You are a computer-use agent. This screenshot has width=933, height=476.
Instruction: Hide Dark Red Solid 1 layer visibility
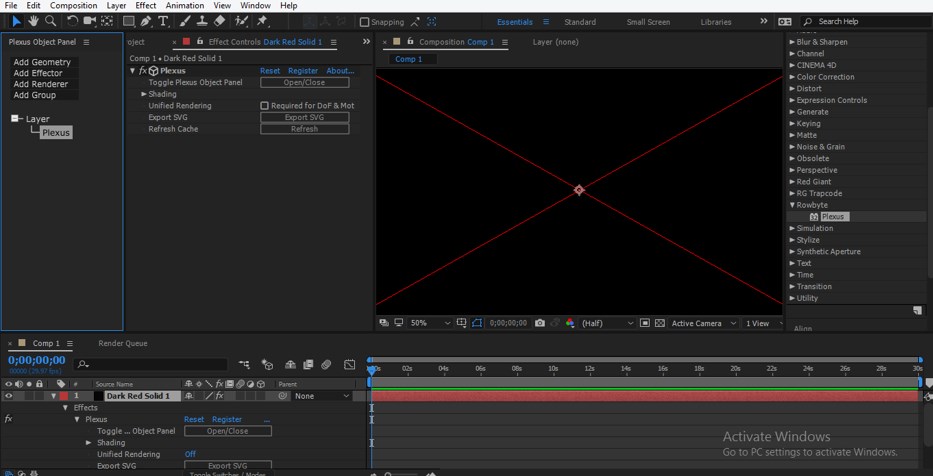(x=9, y=396)
